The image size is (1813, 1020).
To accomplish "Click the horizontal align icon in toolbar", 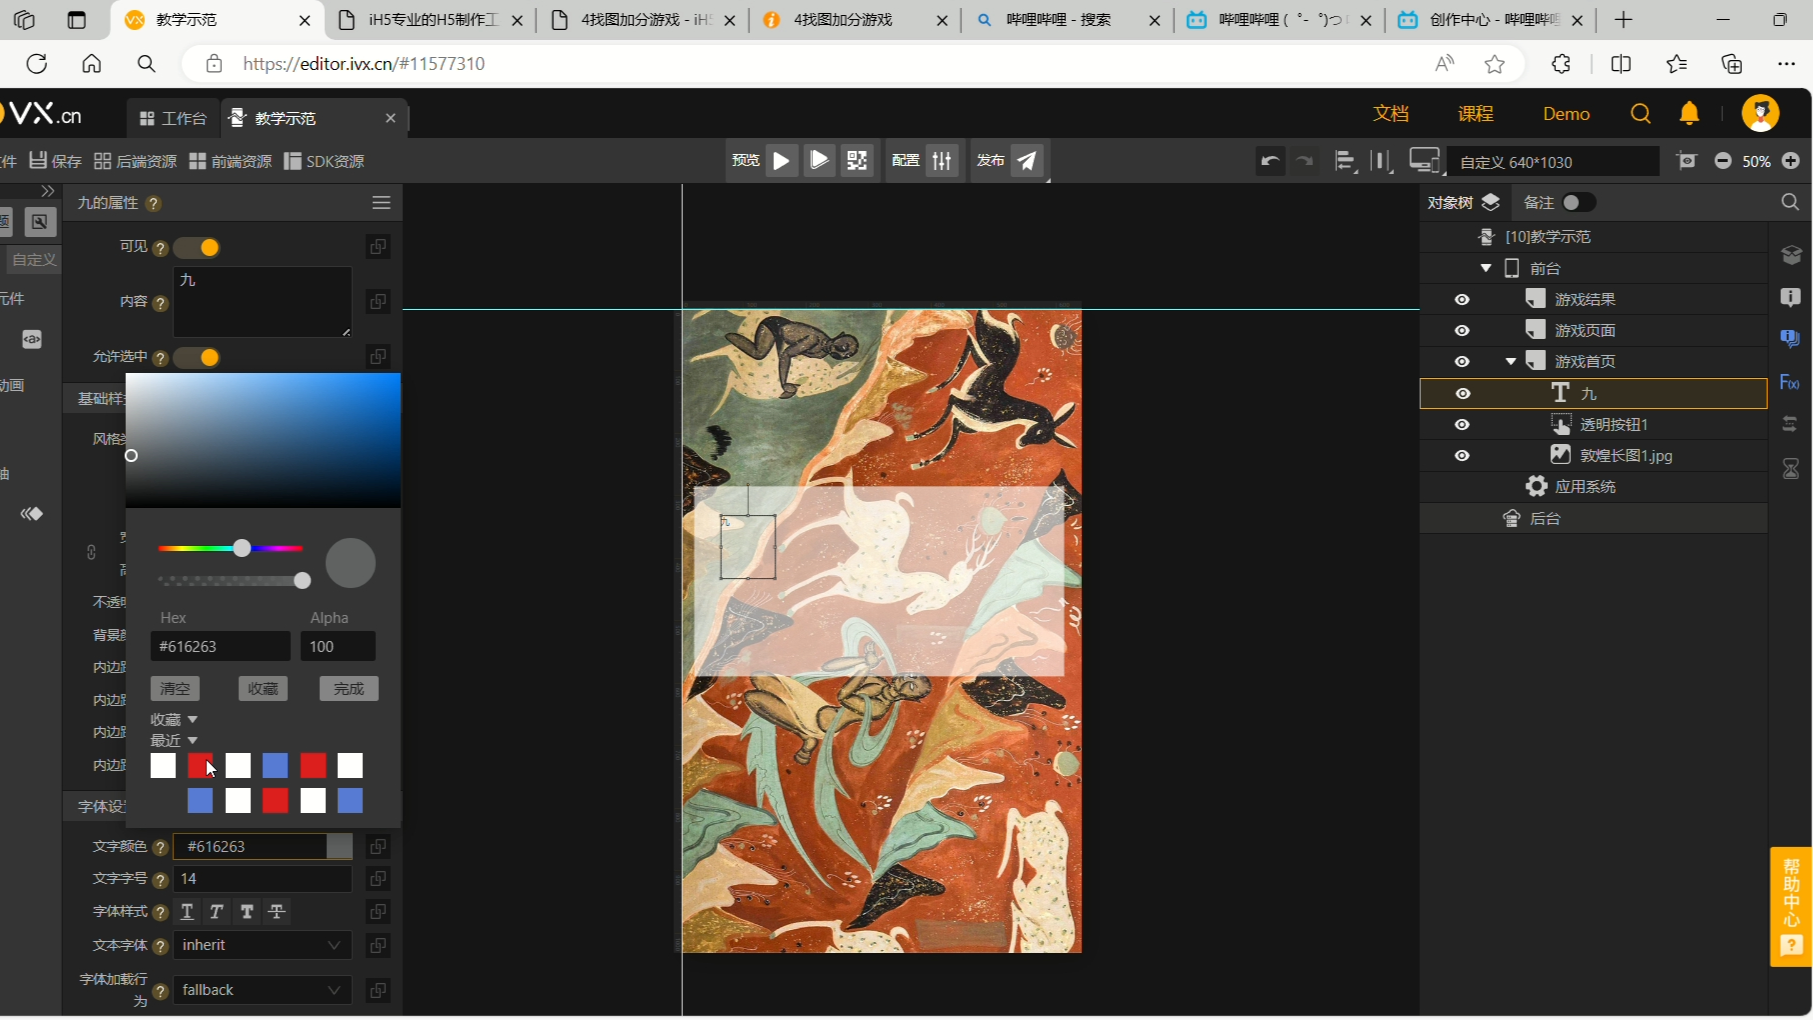I will pos(1345,161).
